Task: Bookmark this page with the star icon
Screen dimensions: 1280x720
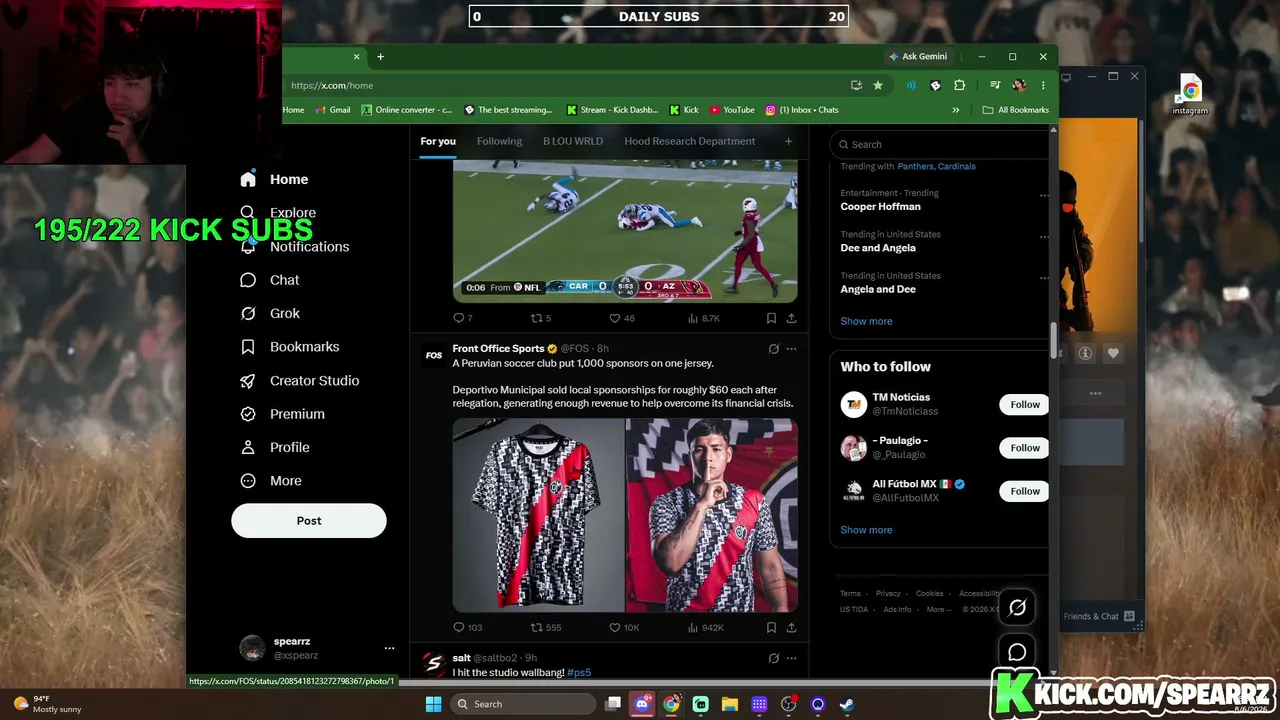Action: [878, 85]
